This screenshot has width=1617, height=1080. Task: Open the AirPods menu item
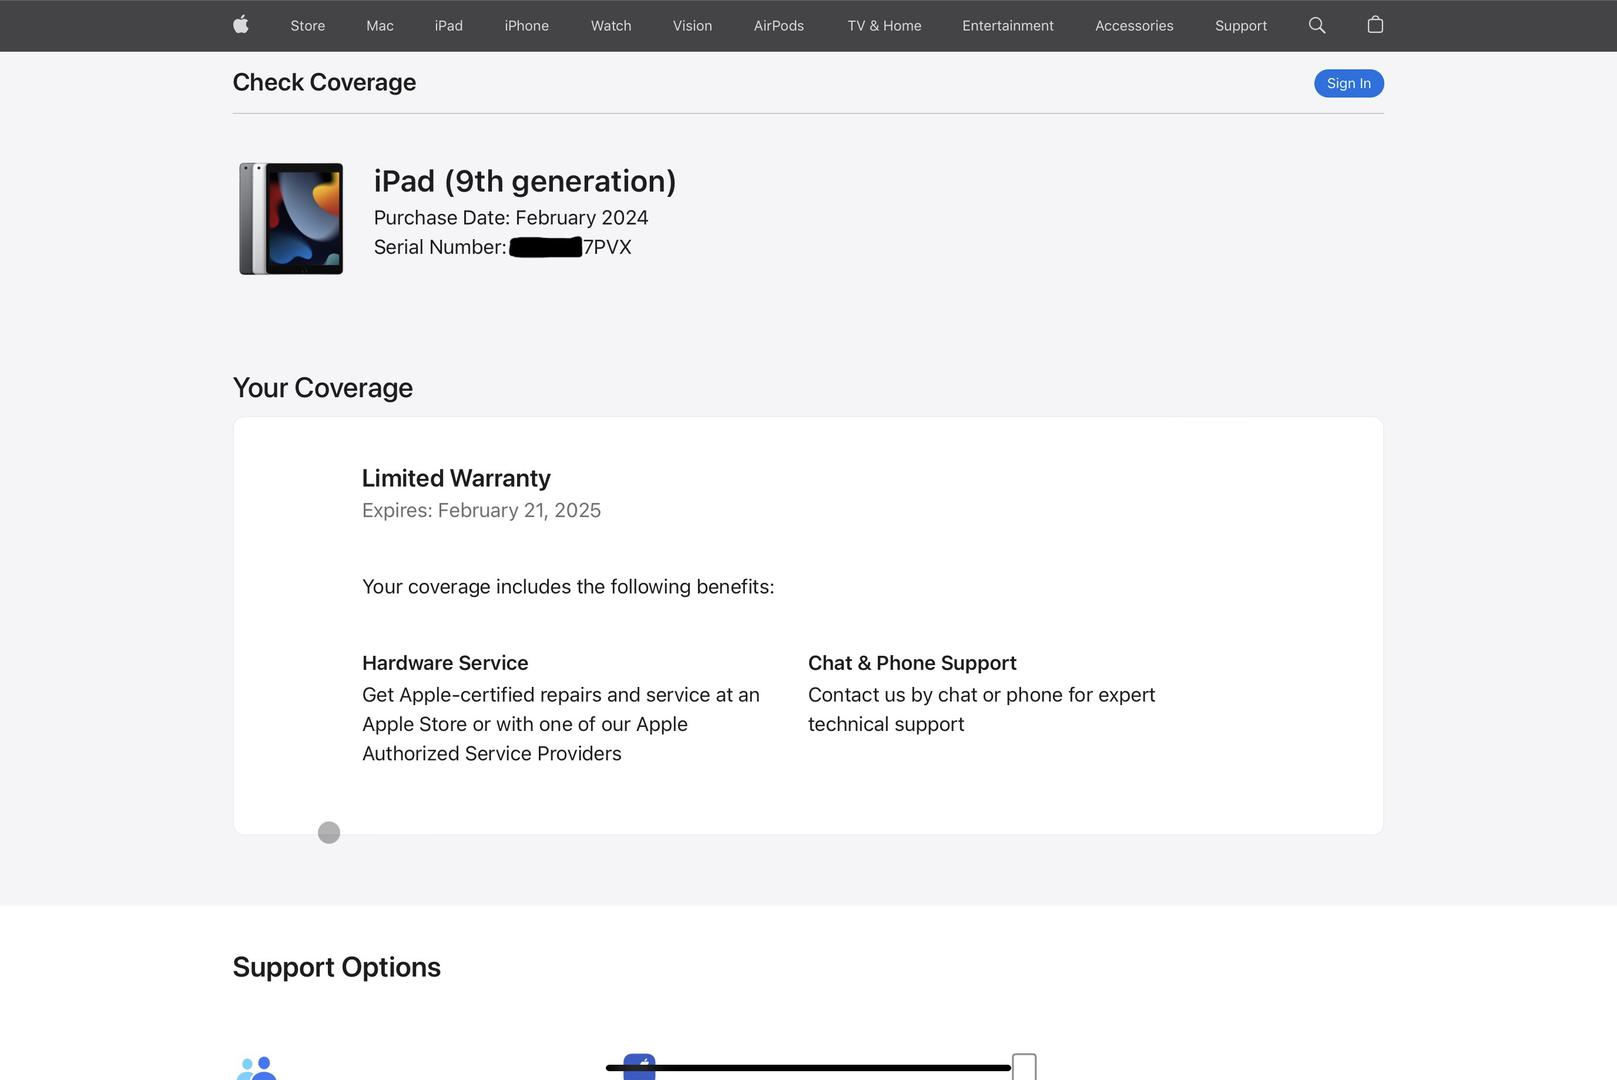click(779, 26)
